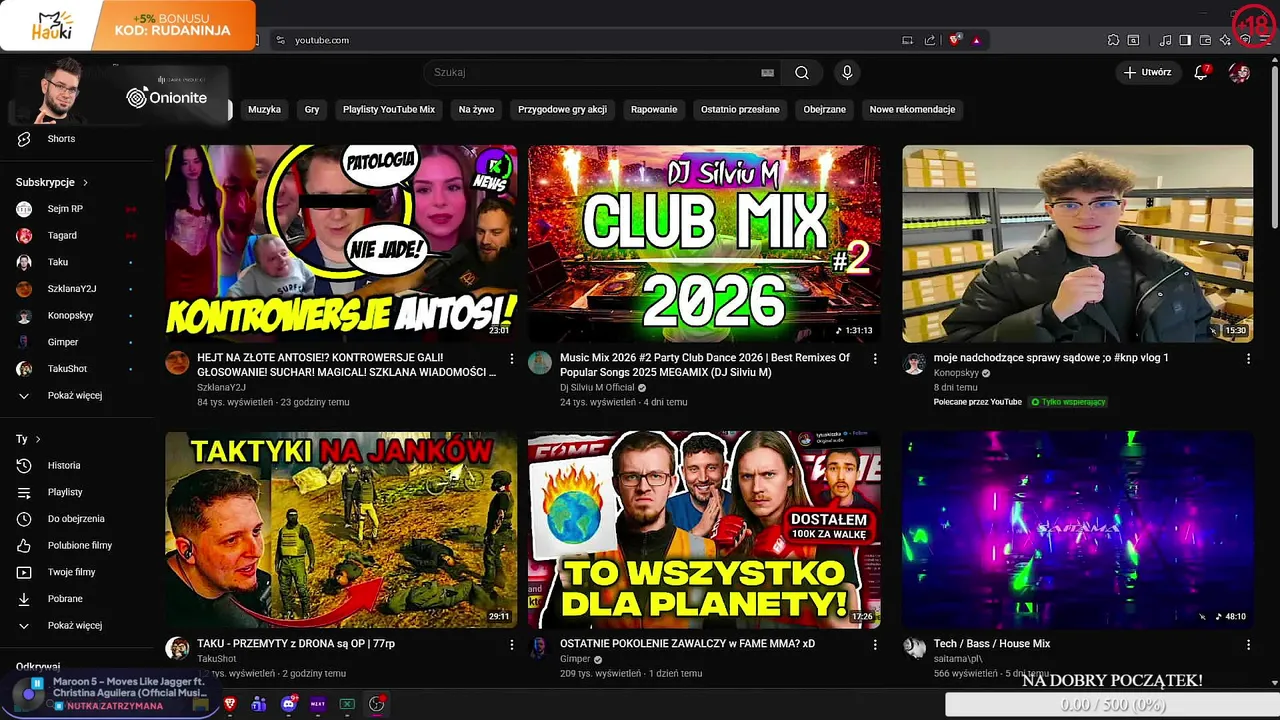Open Gimper channel avatar under FAME MMA video
1280x720 pixels.
point(540,649)
